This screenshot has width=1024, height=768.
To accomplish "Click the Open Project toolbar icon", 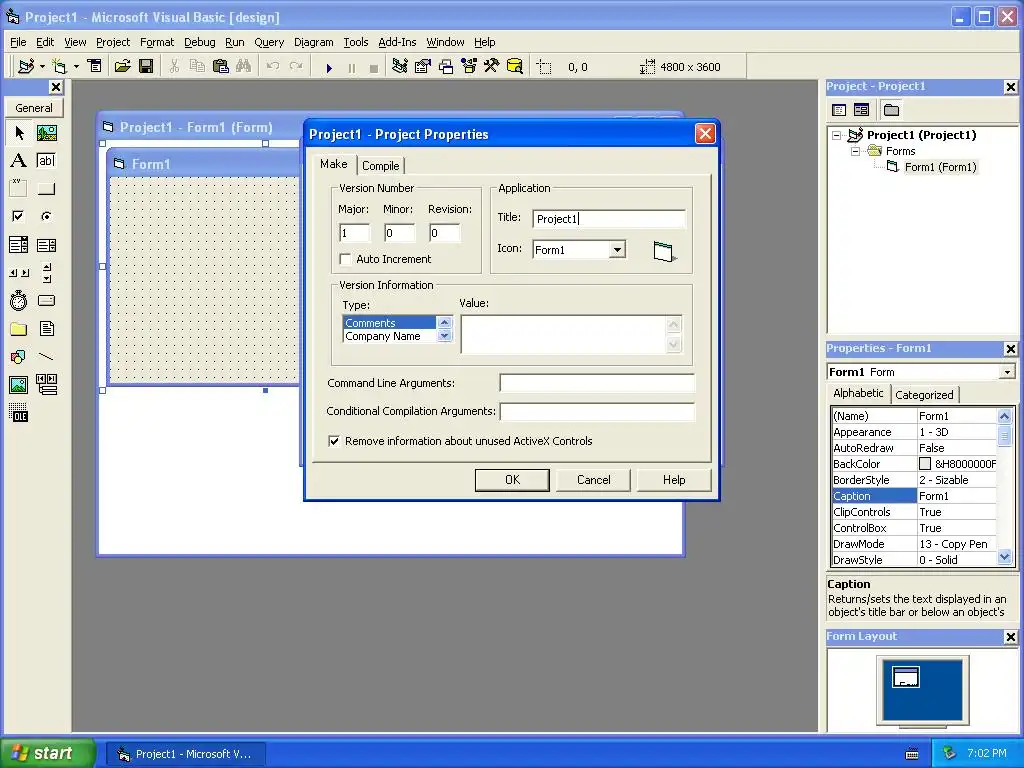I will click(122, 67).
